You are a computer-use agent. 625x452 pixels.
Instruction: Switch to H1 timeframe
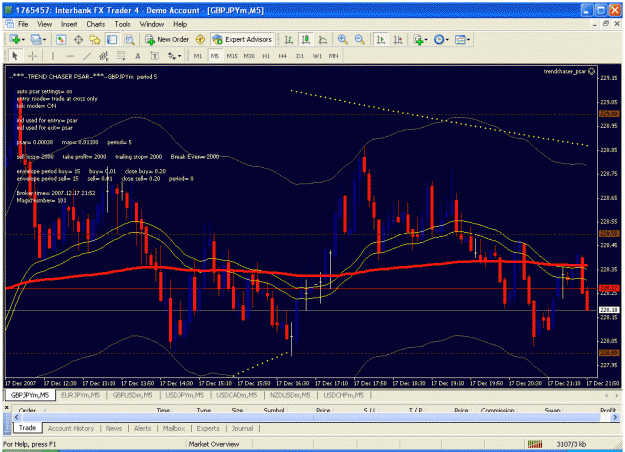coord(266,56)
